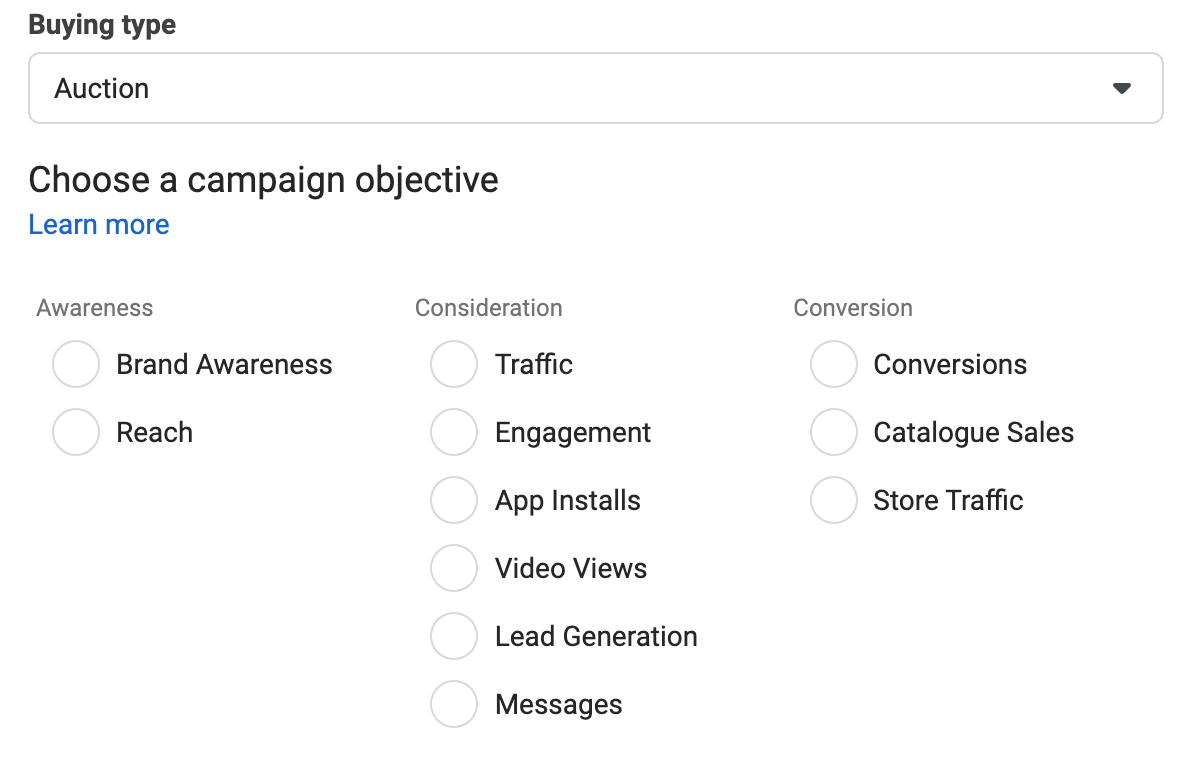
Task: Select the Video Views radio button
Action: 454,569
